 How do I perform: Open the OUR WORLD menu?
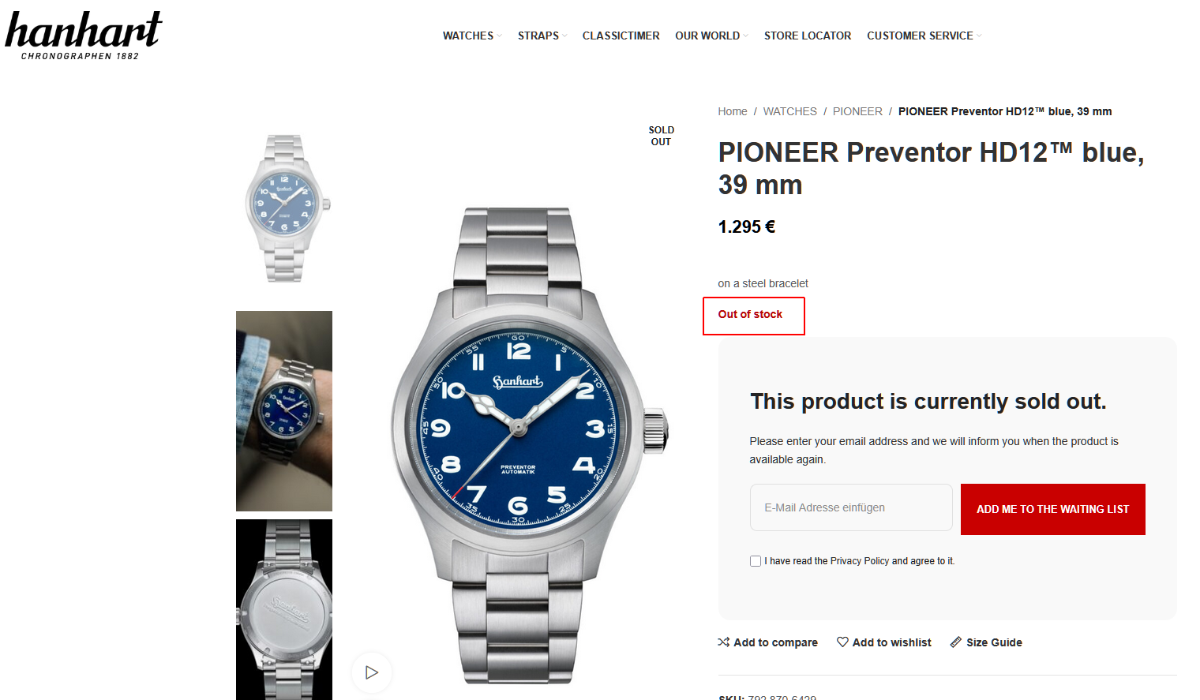711,36
